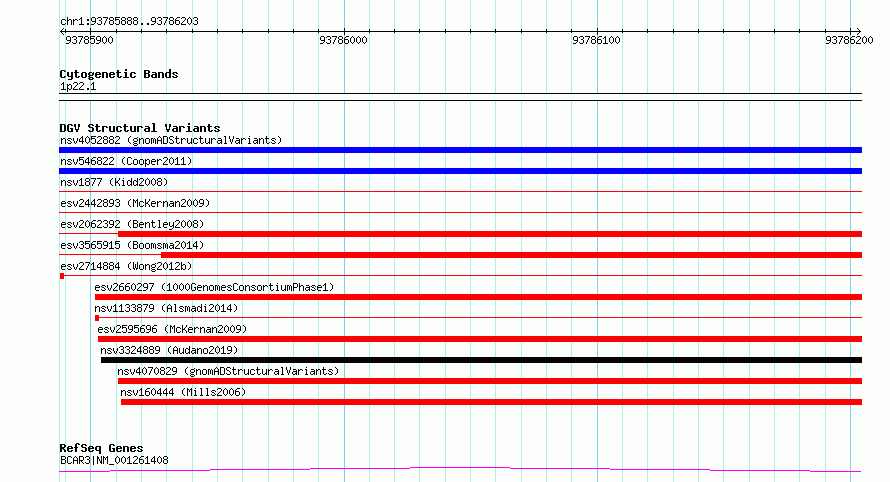890x482 pixels.
Task: Open variant nsv1877 (Kidd2008) label
Action: (114, 182)
